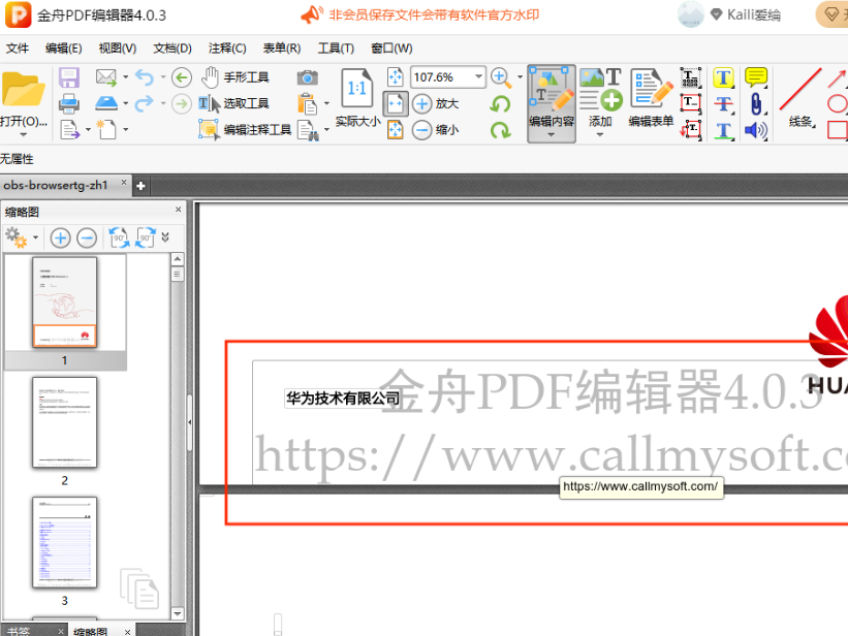Select page 3 thumbnail
This screenshot has height=636, width=848.
[64, 542]
